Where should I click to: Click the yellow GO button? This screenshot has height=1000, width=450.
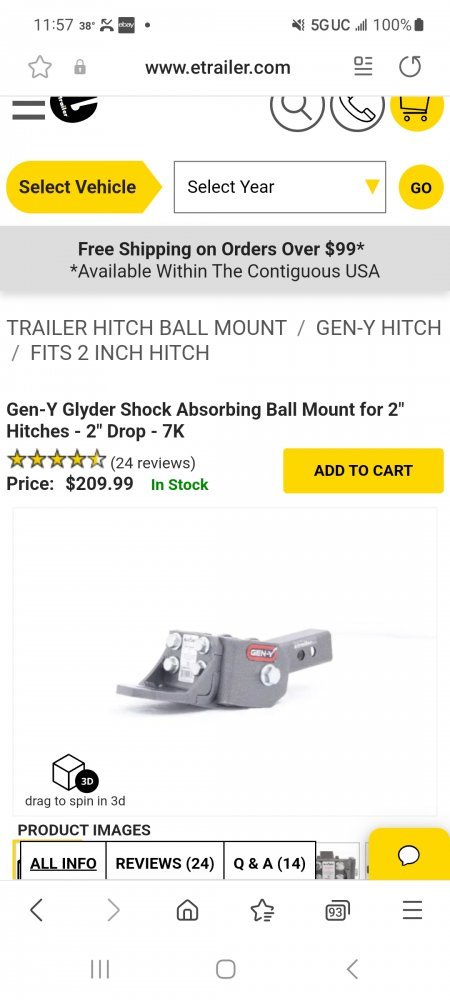(421, 188)
